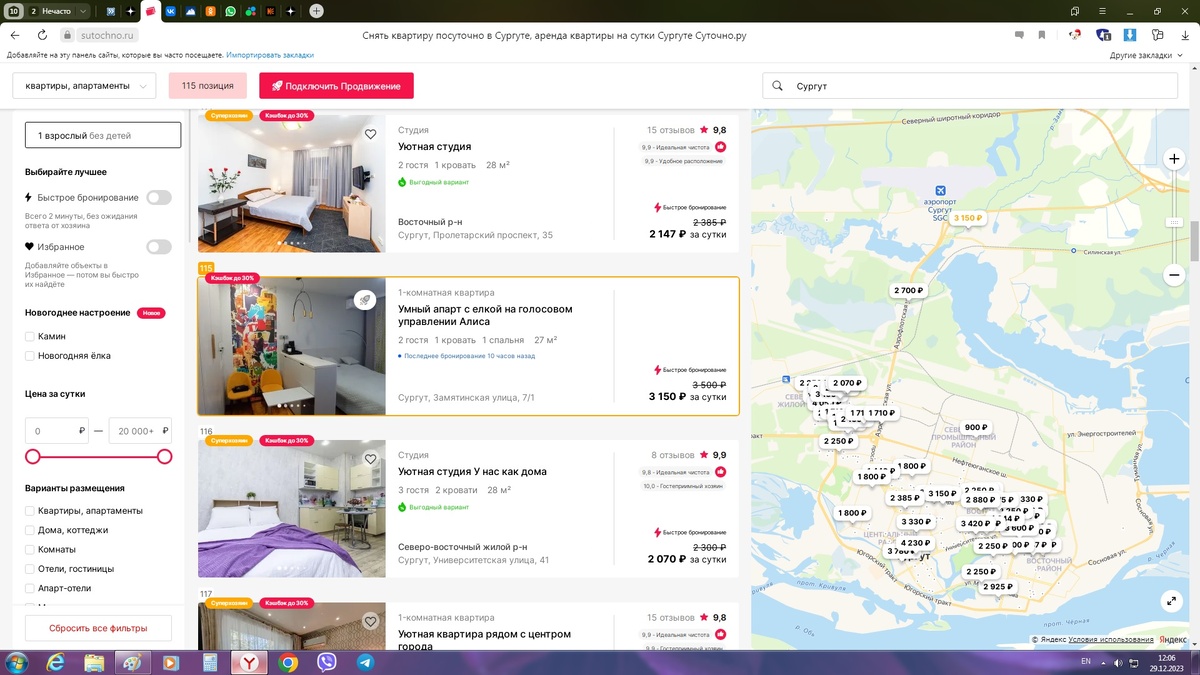Switch to the Odnoklassniki browser tab
Screen dimensions: 1200x675
pyautogui.click(x=210, y=11)
